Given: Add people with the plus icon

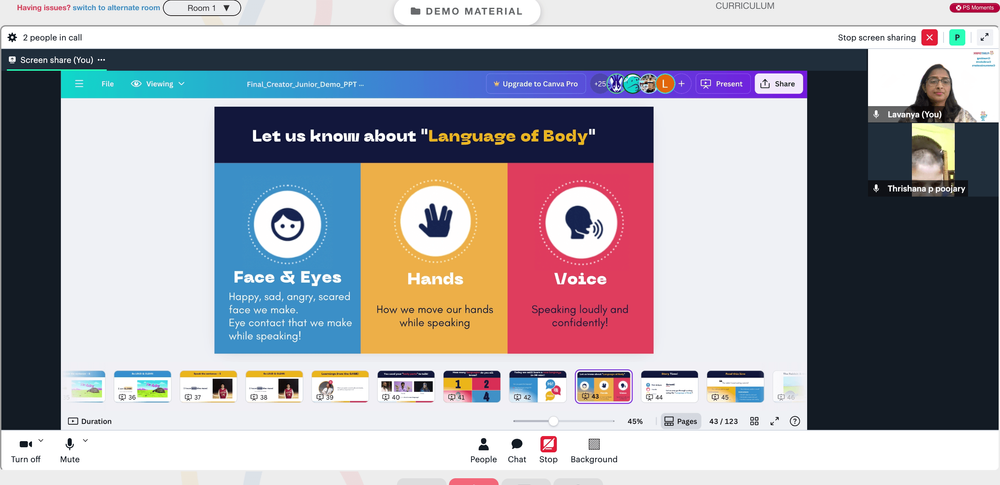Looking at the screenshot, I should click(x=681, y=84).
